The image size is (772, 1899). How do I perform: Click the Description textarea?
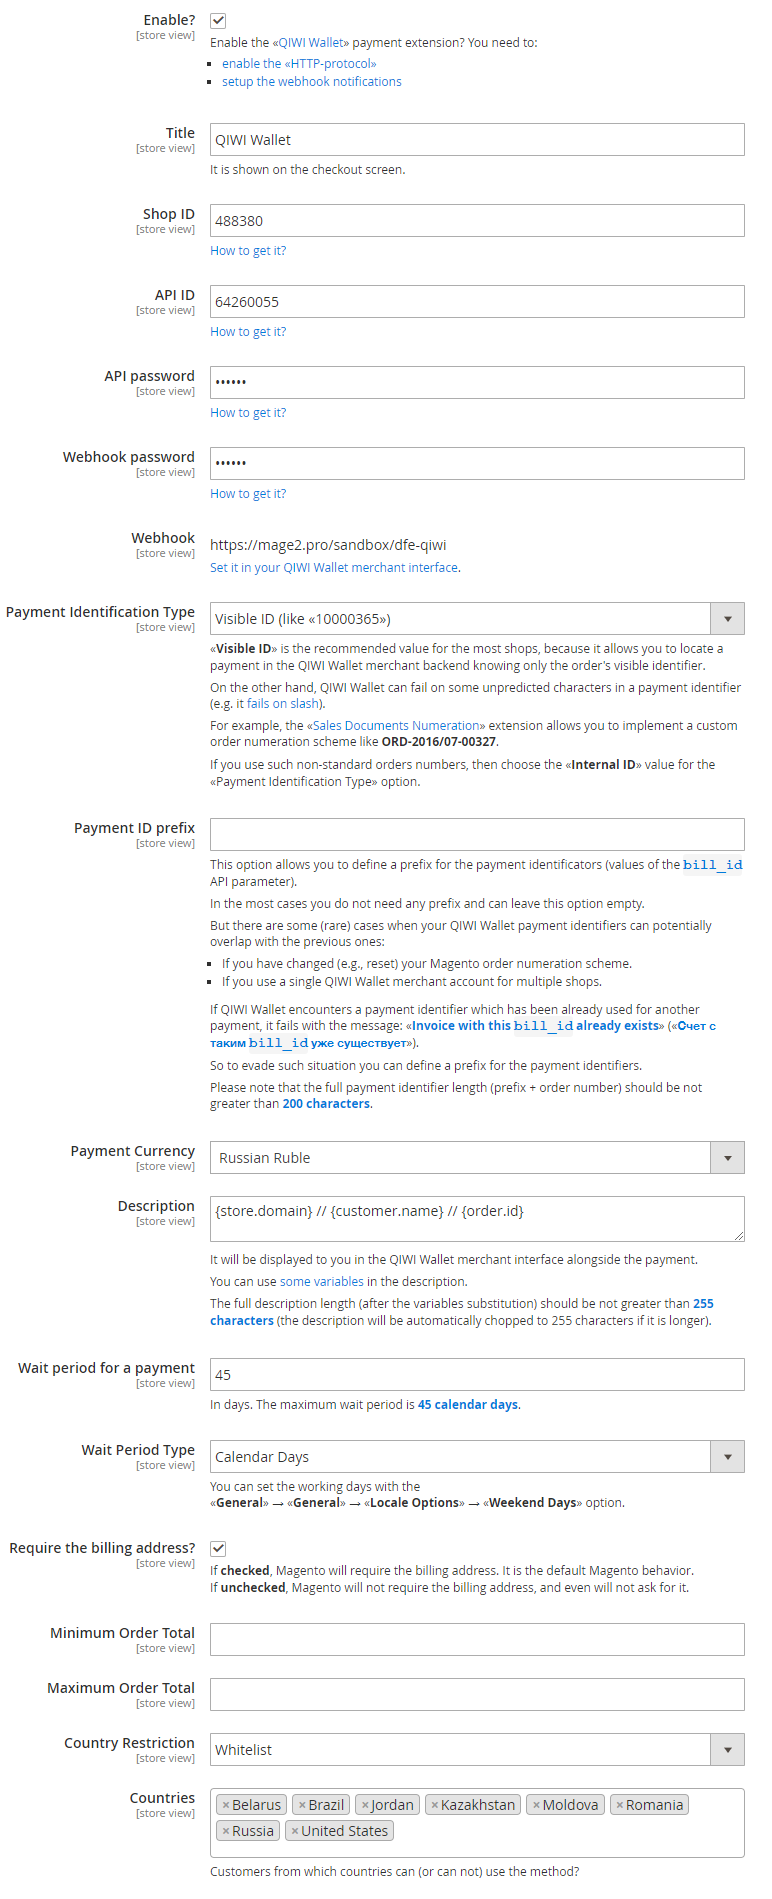pos(477,1219)
